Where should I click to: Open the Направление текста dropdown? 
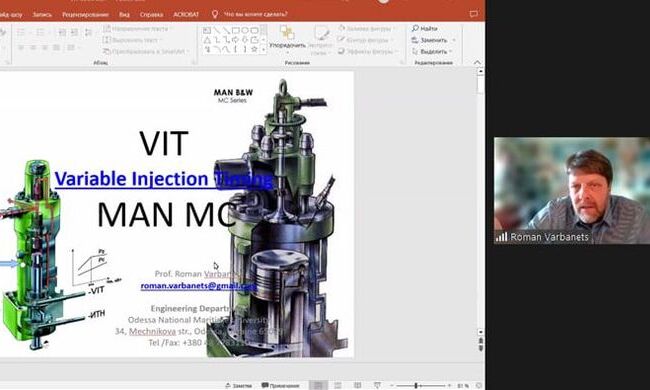tap(138, 29)
